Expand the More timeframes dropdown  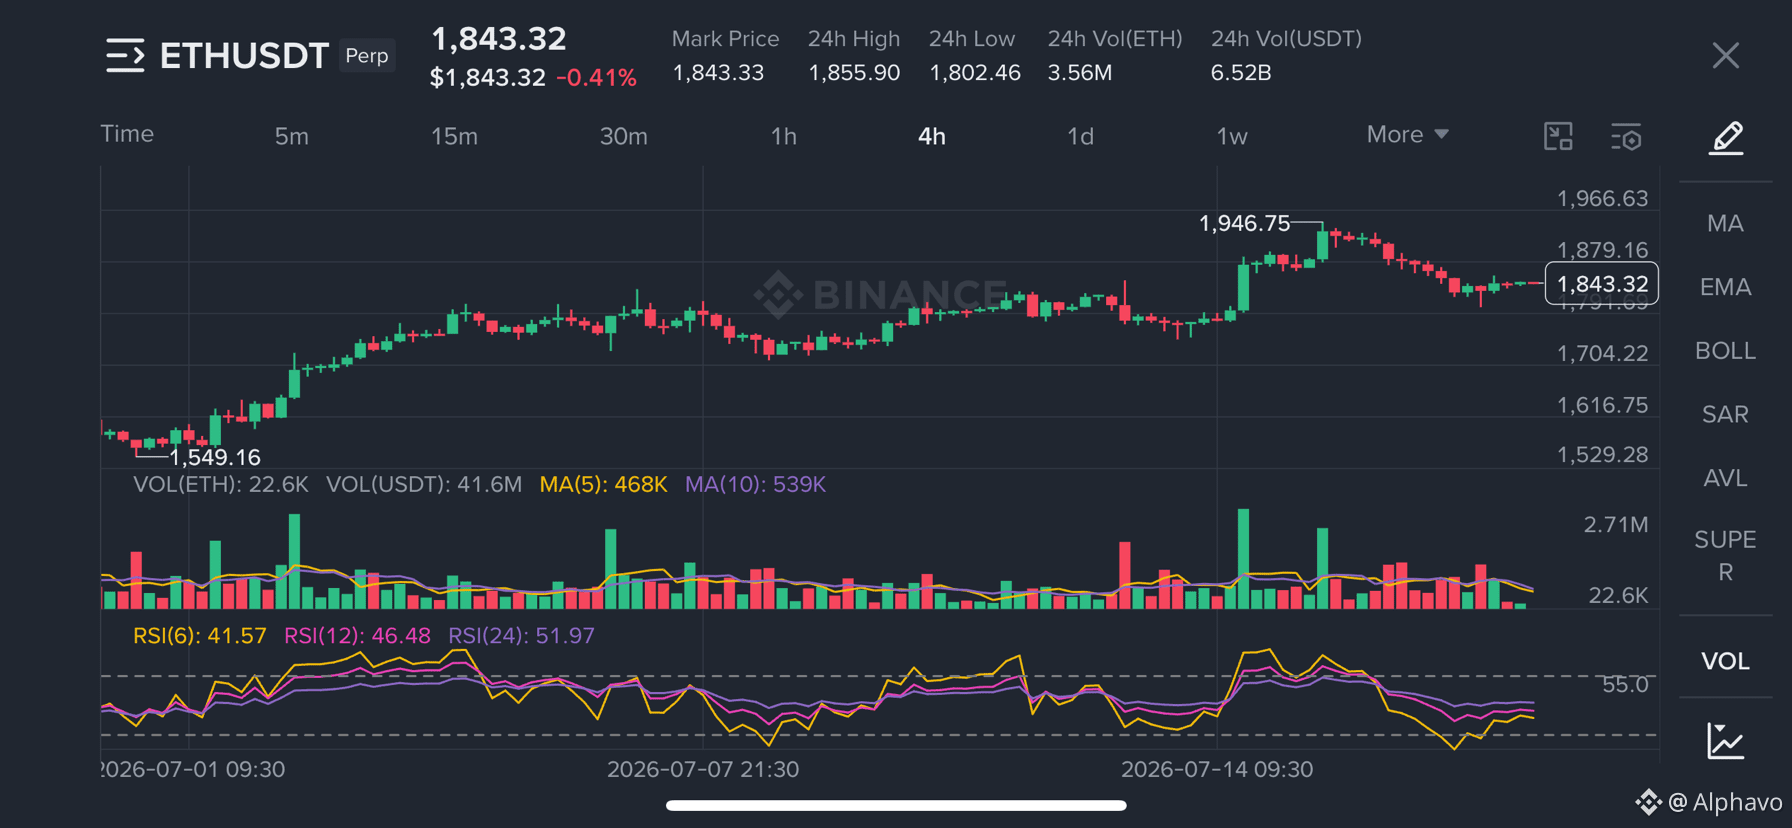[x=1407, y=135]
